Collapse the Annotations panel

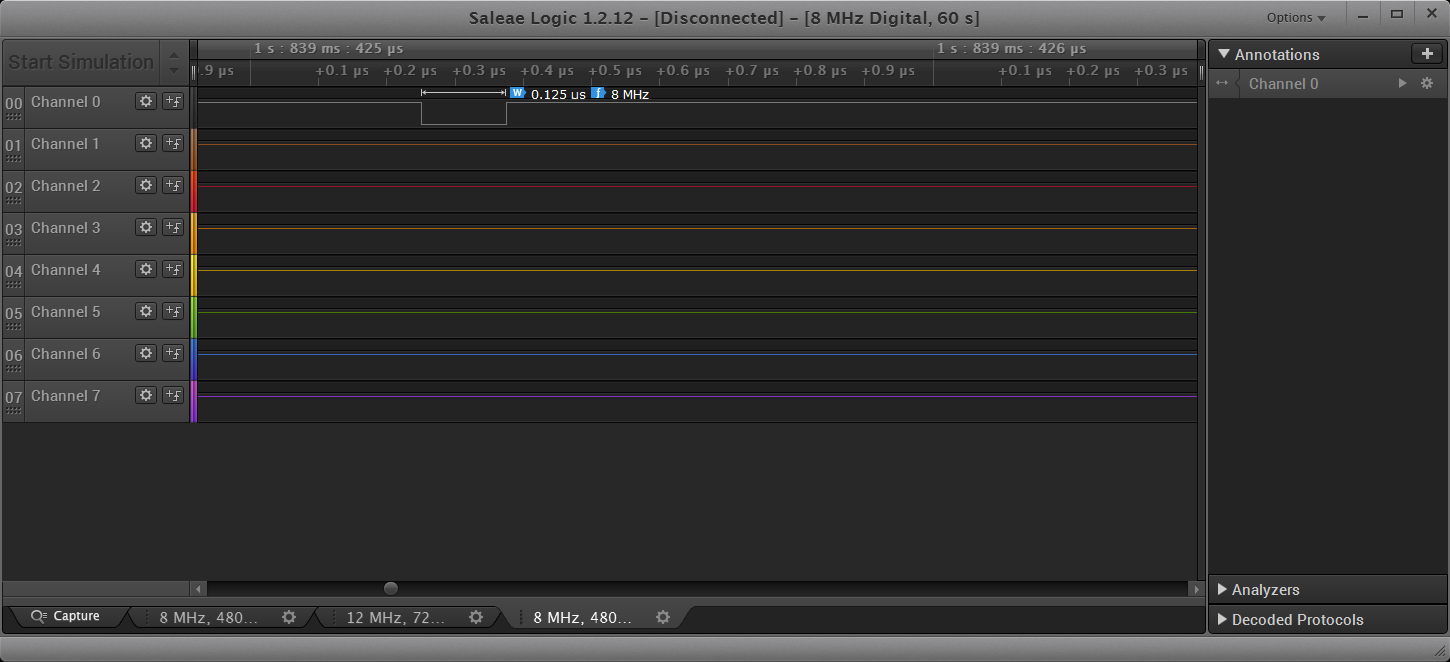click(x=1224, y=54)
